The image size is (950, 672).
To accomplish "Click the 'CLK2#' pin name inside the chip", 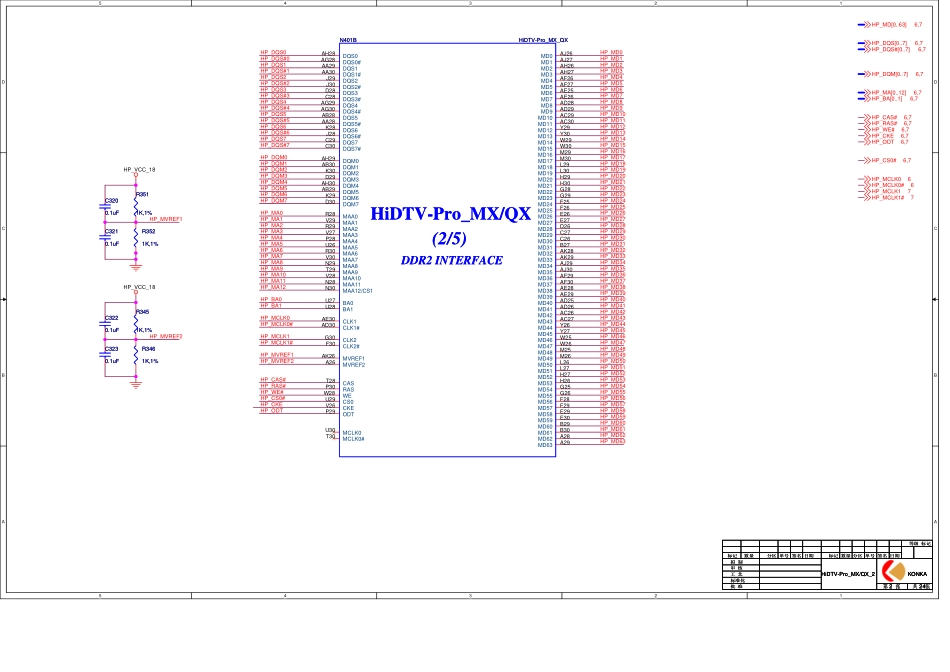I will (351, 347).
